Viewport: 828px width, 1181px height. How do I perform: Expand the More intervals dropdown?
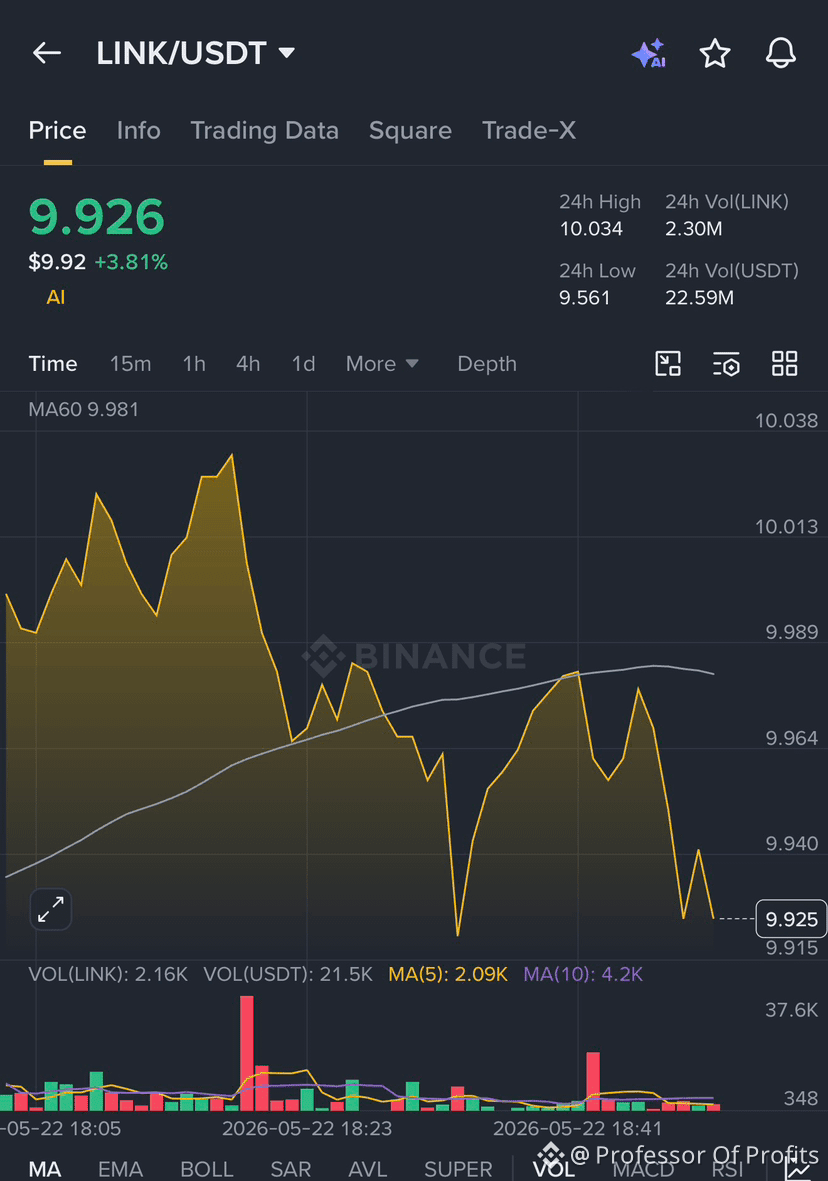tap(382, 364)
